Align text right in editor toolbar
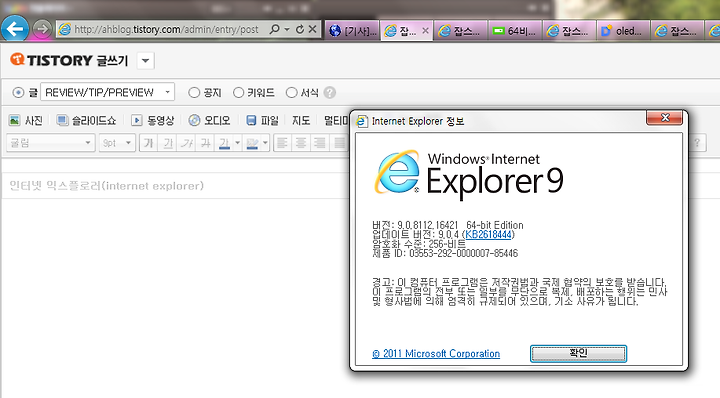Image resolution: width=720 pixels, height=398 pixels. click(320, 143)
